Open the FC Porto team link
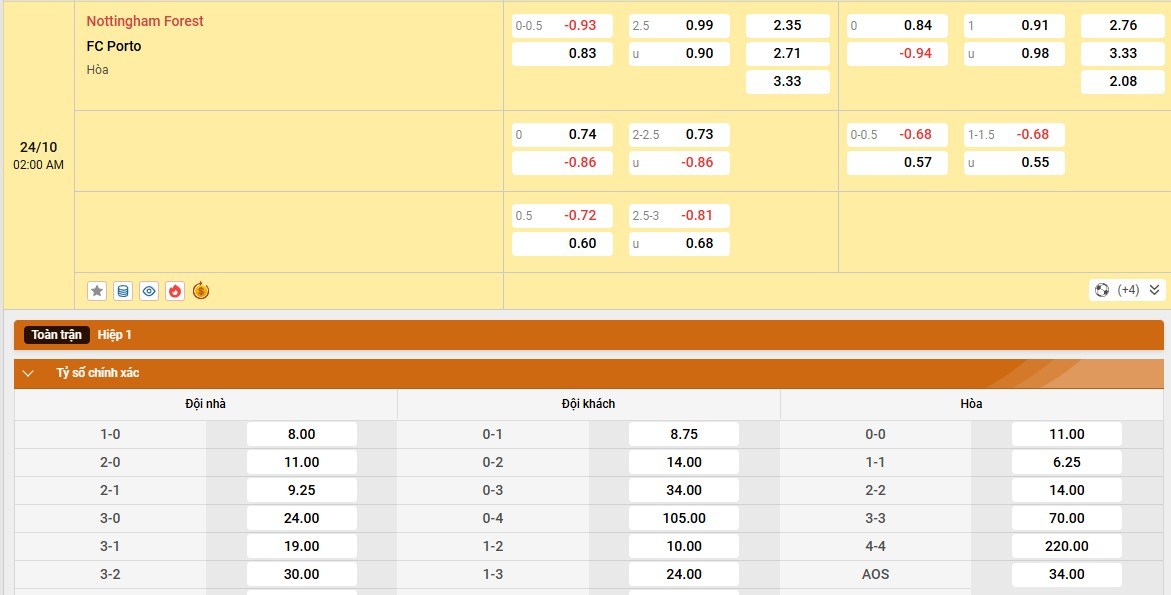 click(114, 46)
